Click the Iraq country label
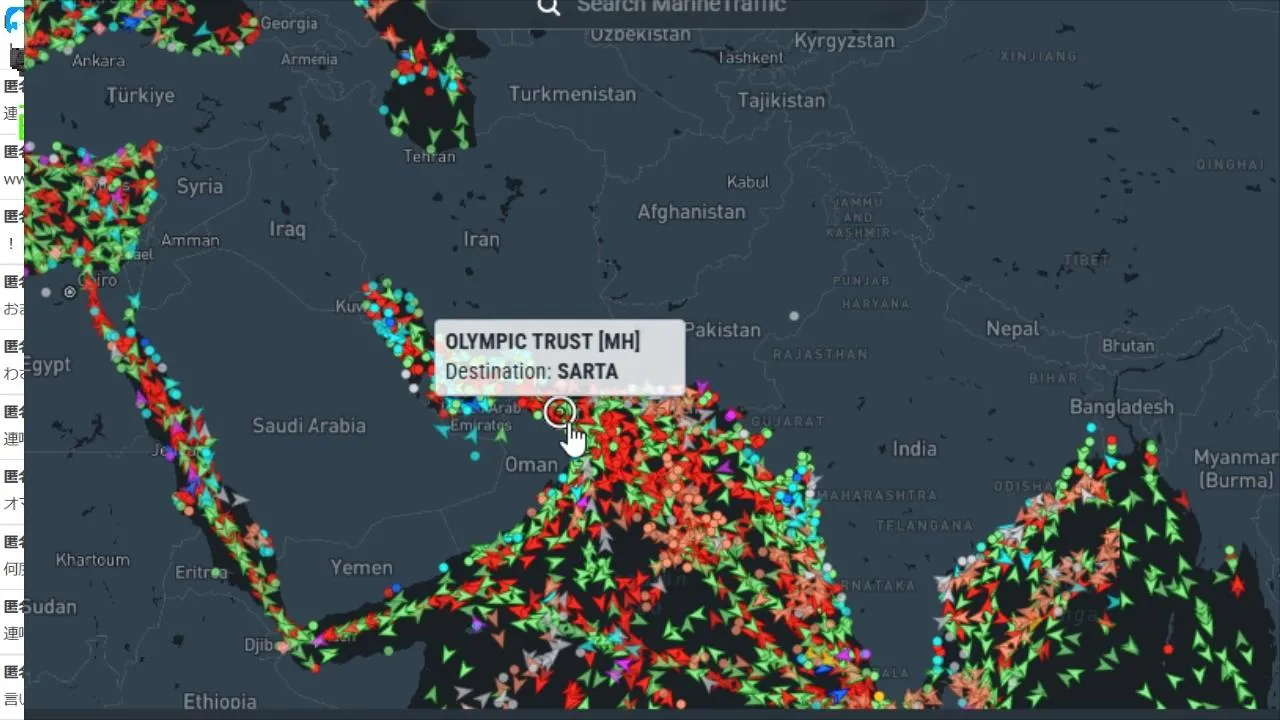The height and width of the screenshot is (720, 1280). click(x=287, y=230)
